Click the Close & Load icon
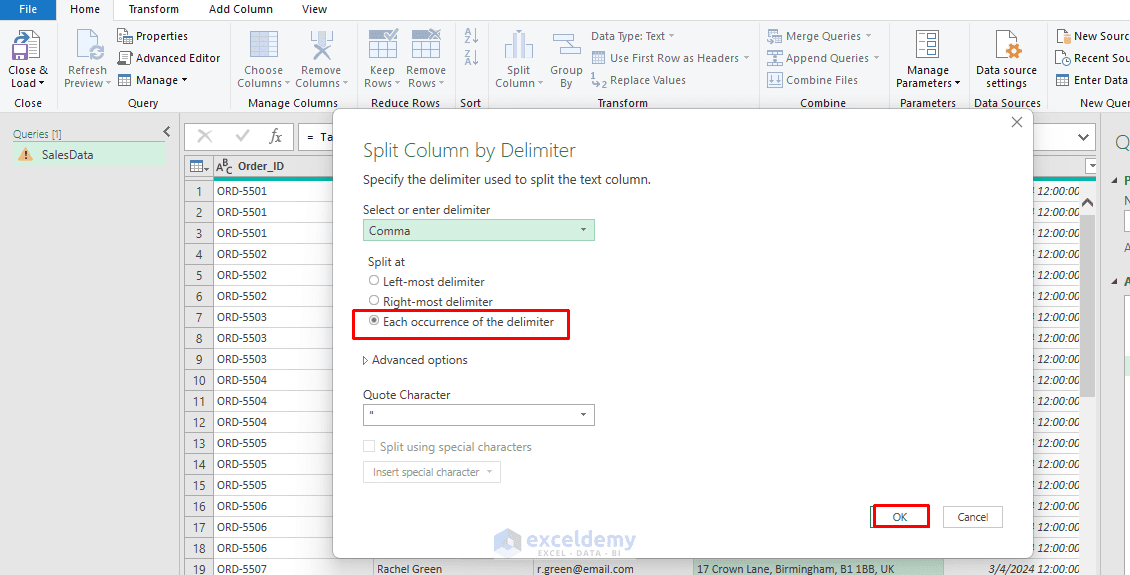This screenshot has width=1130, height=575. tap(27, 46)
